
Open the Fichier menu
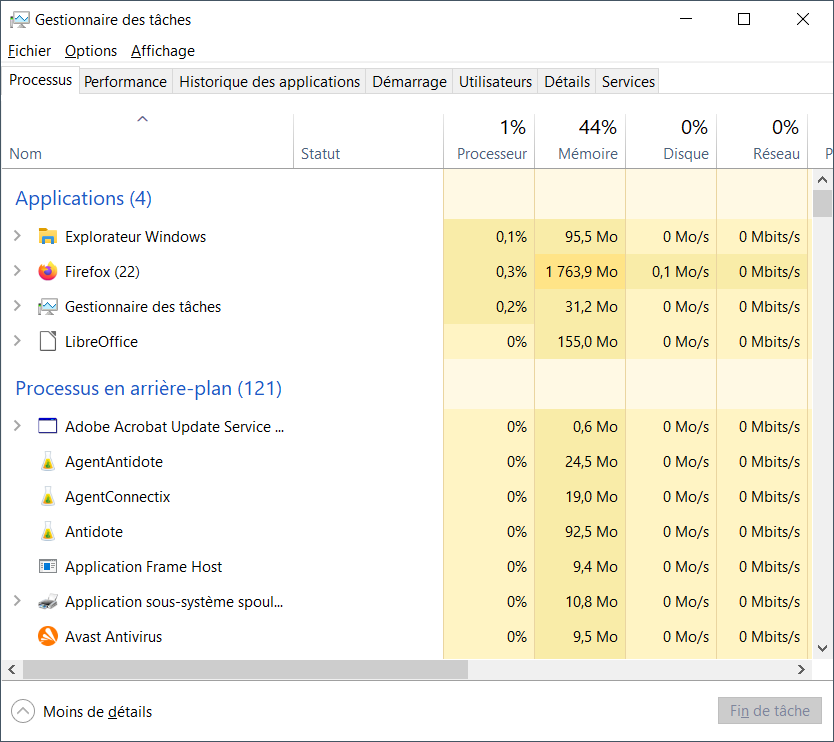click(29, 51)
